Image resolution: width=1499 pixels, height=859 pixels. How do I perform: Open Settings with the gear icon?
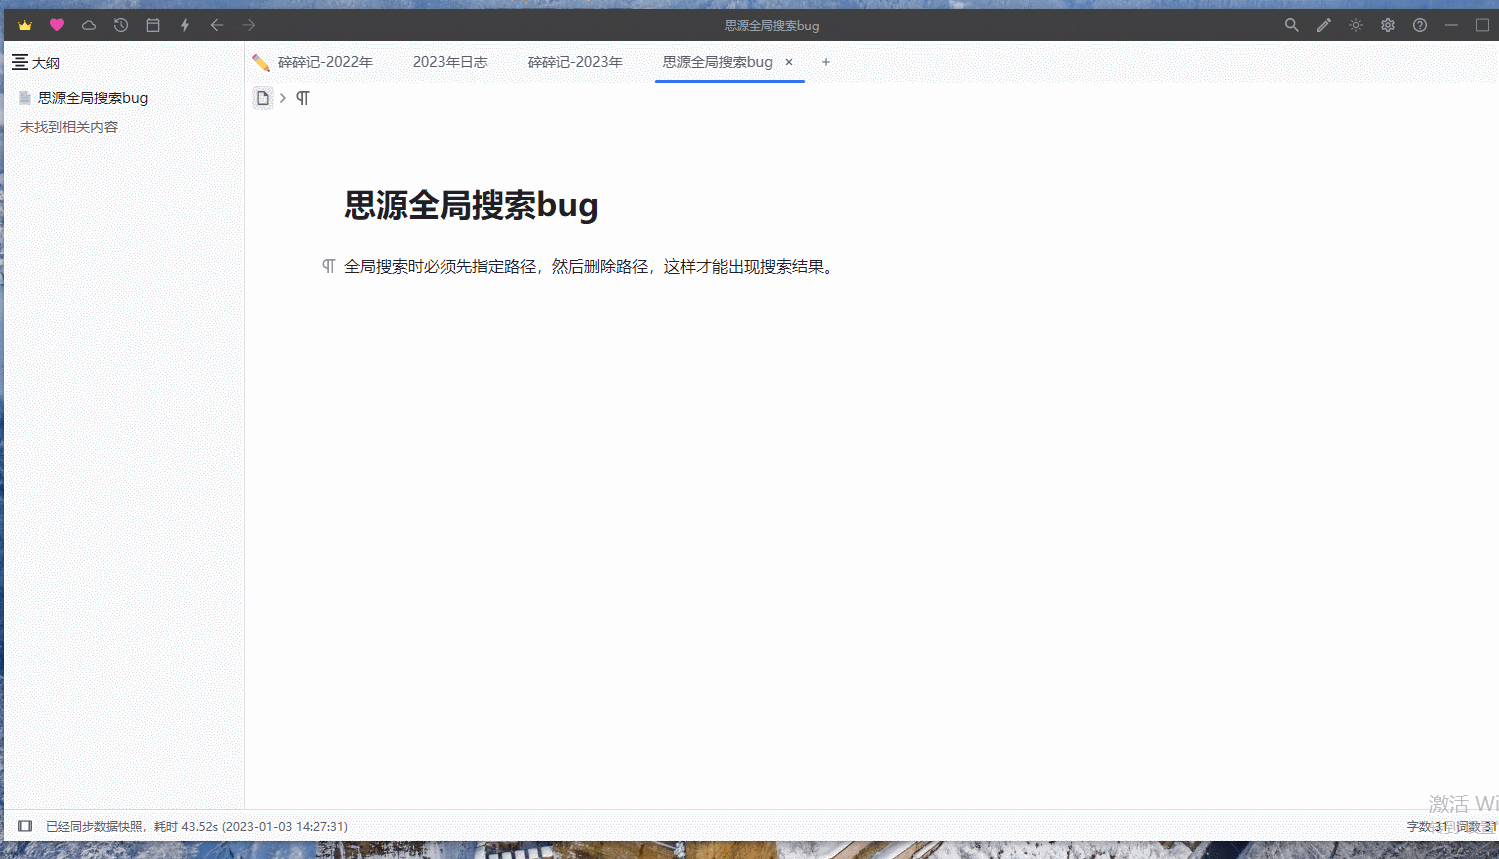point(1387,25)
